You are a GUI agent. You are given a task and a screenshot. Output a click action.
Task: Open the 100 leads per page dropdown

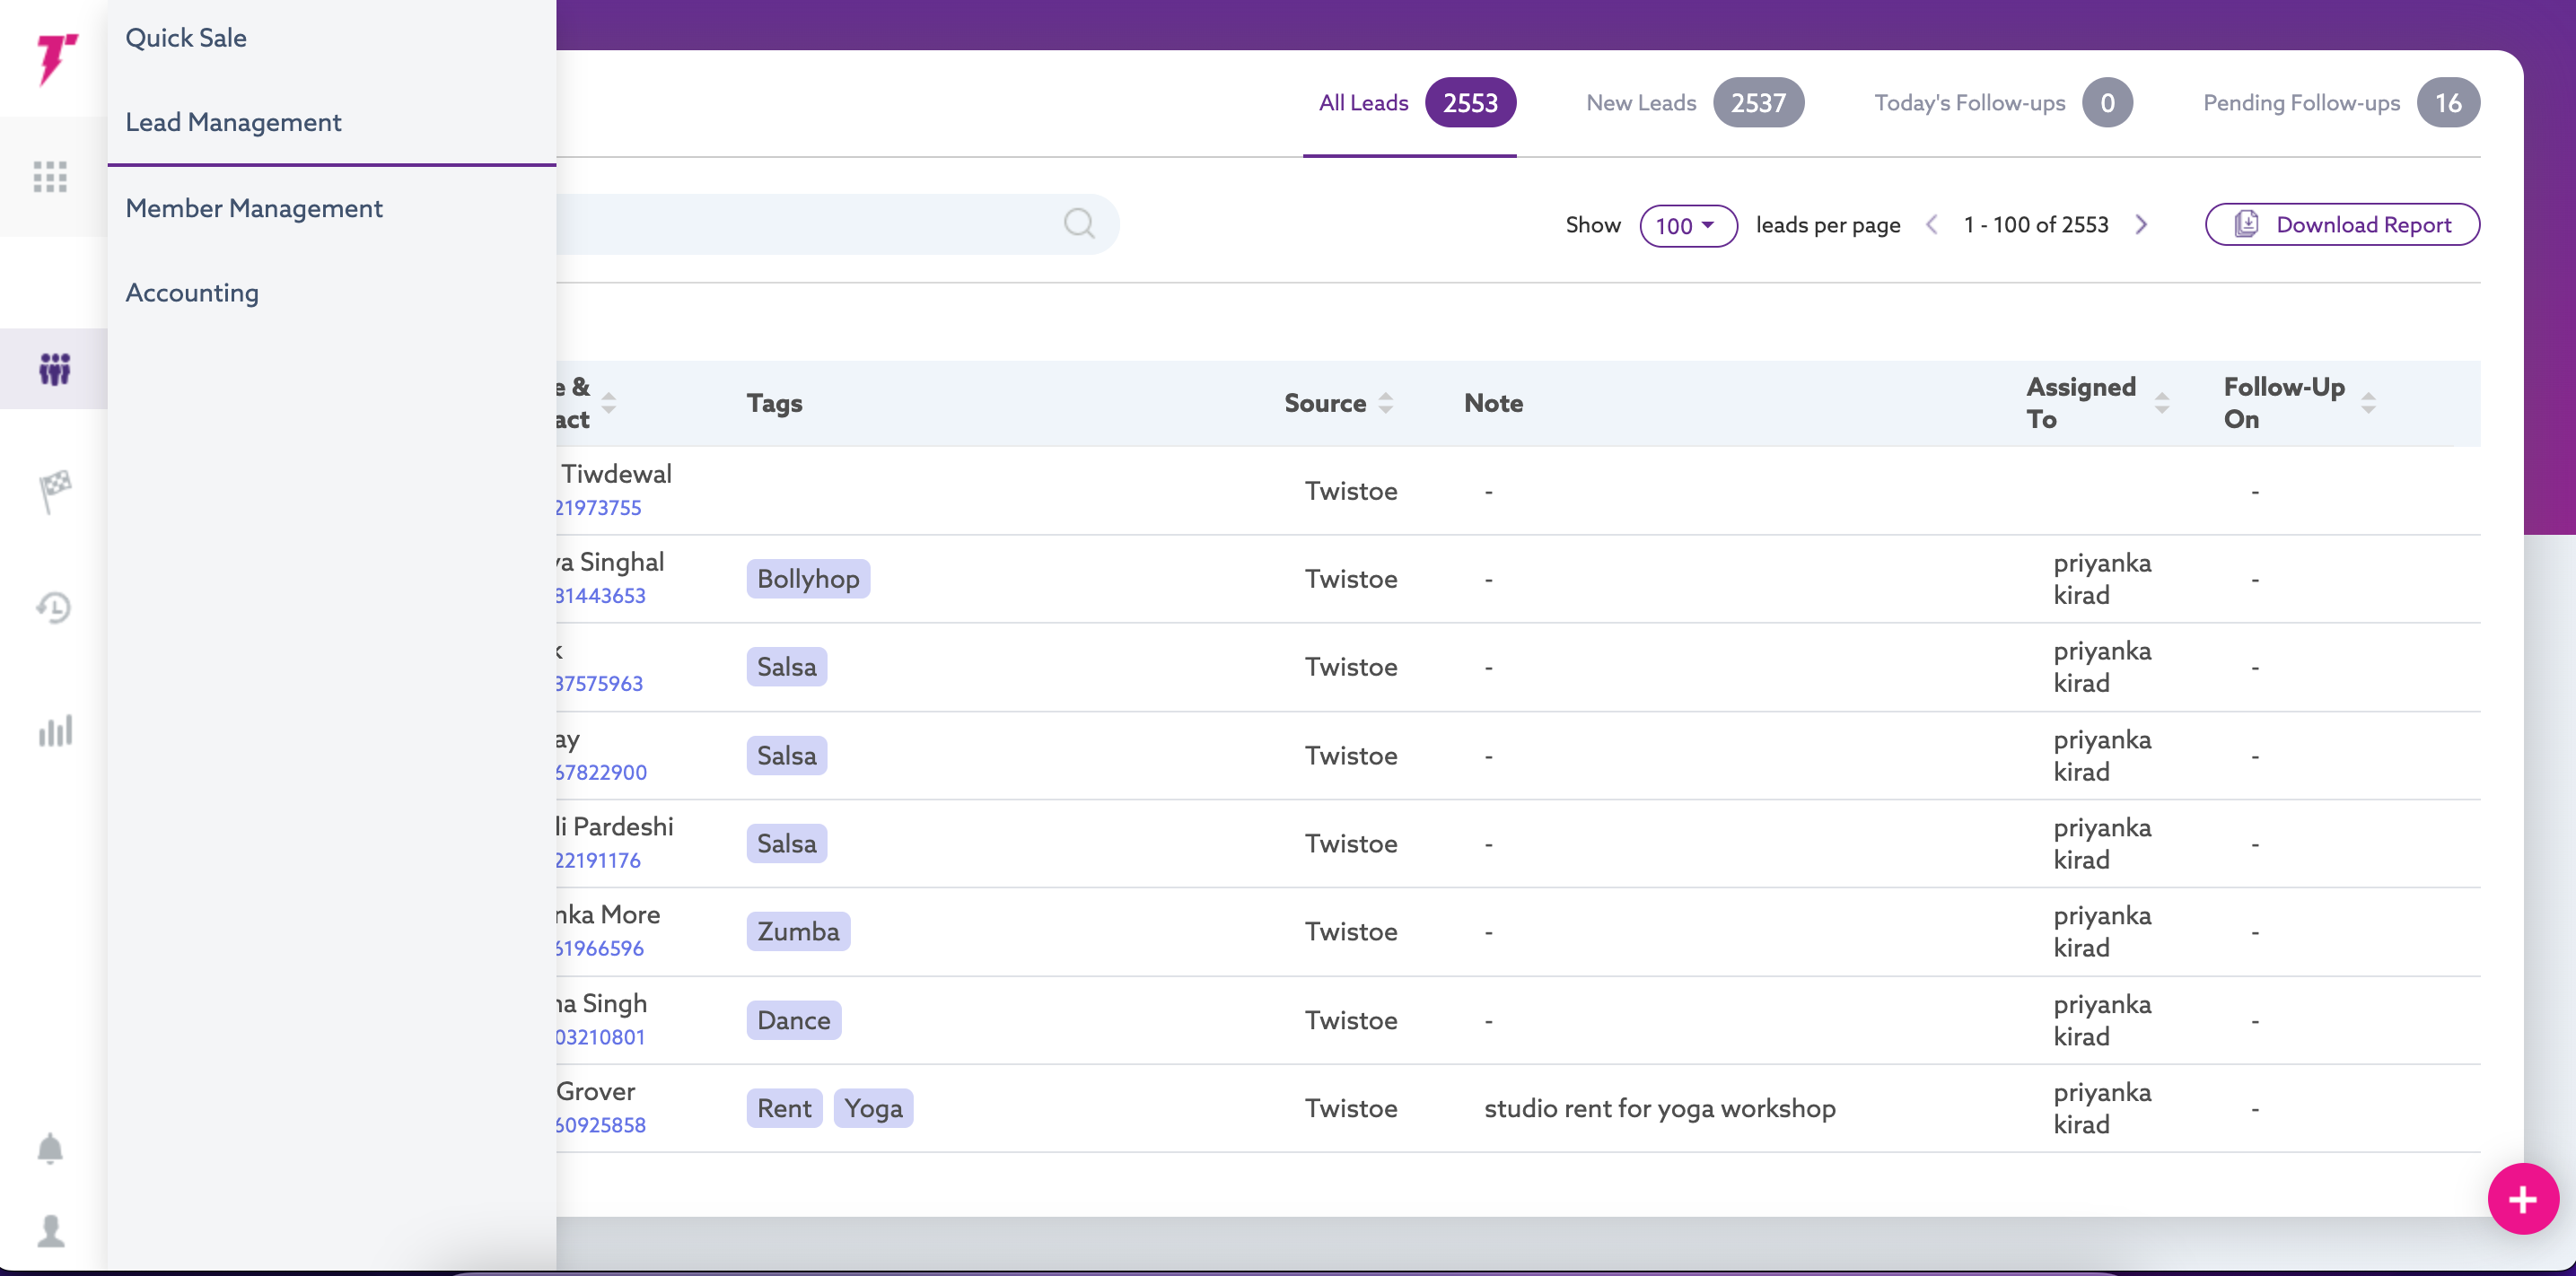tap(1687, 225)
